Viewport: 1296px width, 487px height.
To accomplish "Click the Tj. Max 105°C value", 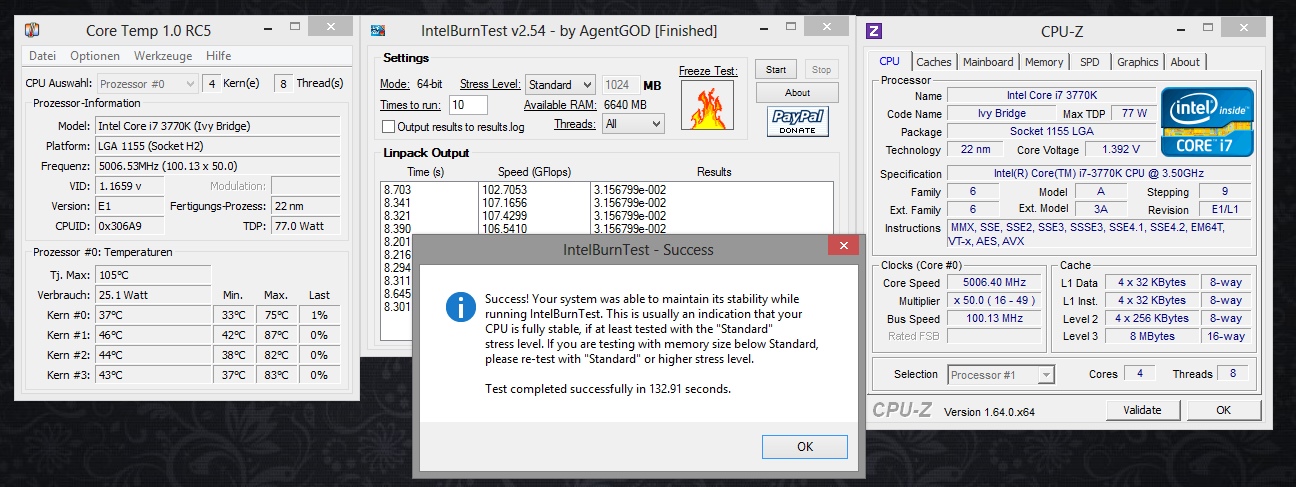I will tap(153, 275).
